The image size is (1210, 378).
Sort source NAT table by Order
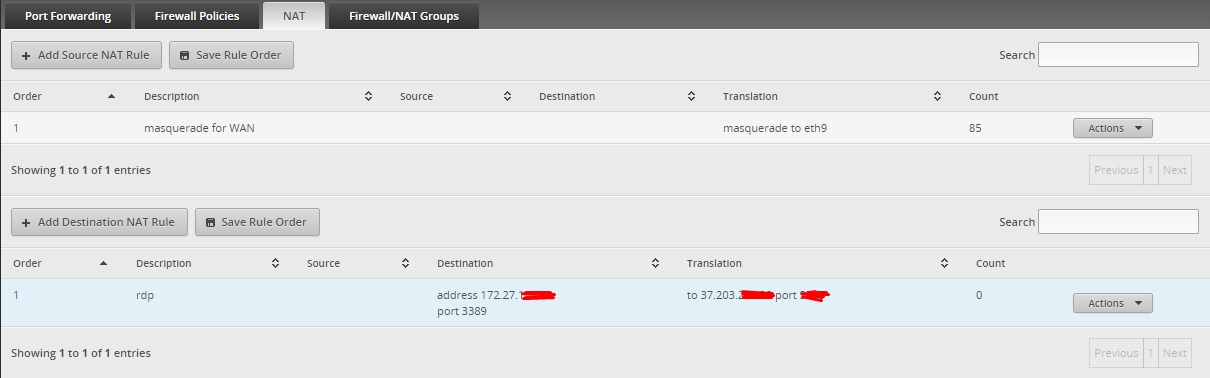click(64, 96)
